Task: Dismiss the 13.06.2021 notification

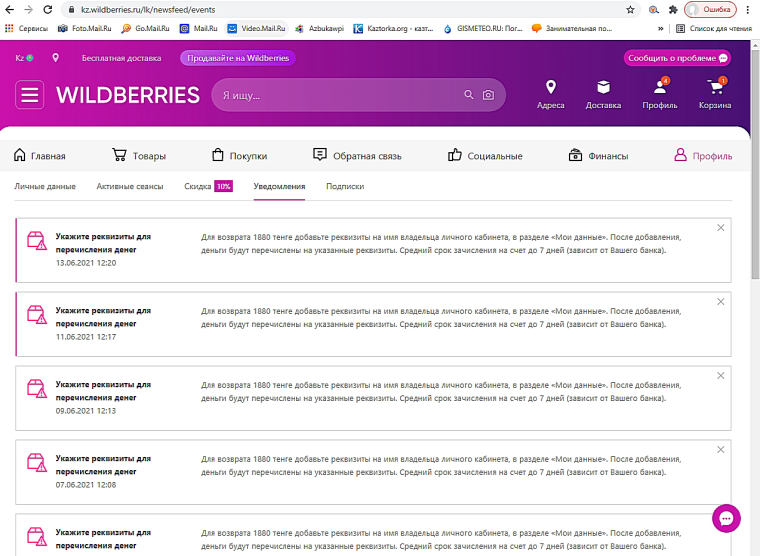Action: pyautogui.click(x=720, y=228)
